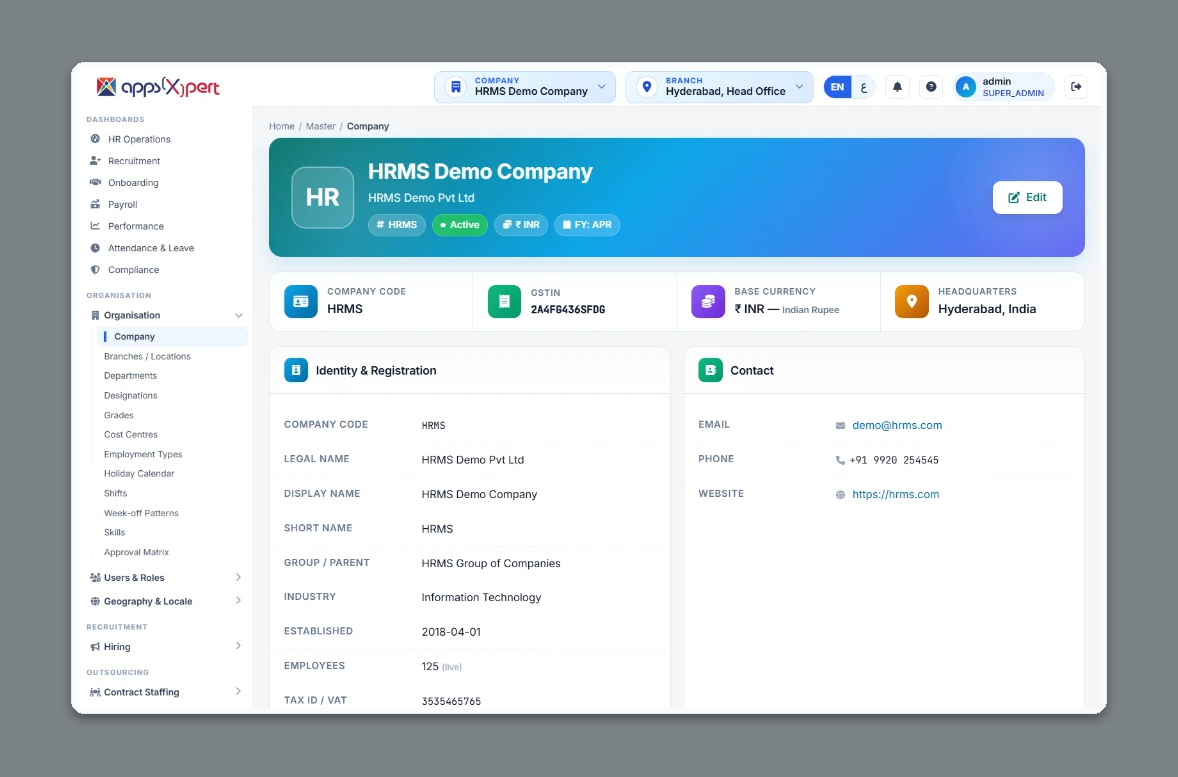This screenshot has width=1178, height=777.
Task: Switch language to Arabic
Action: point(864,87)
